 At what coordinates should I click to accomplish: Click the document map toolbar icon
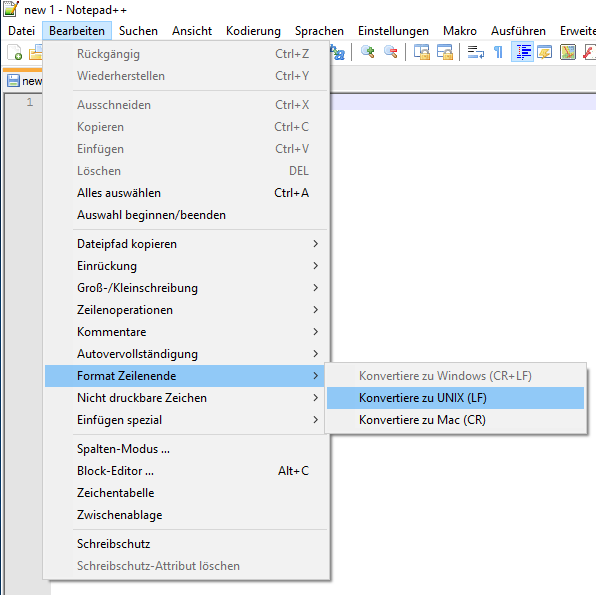tap(568, 52)
